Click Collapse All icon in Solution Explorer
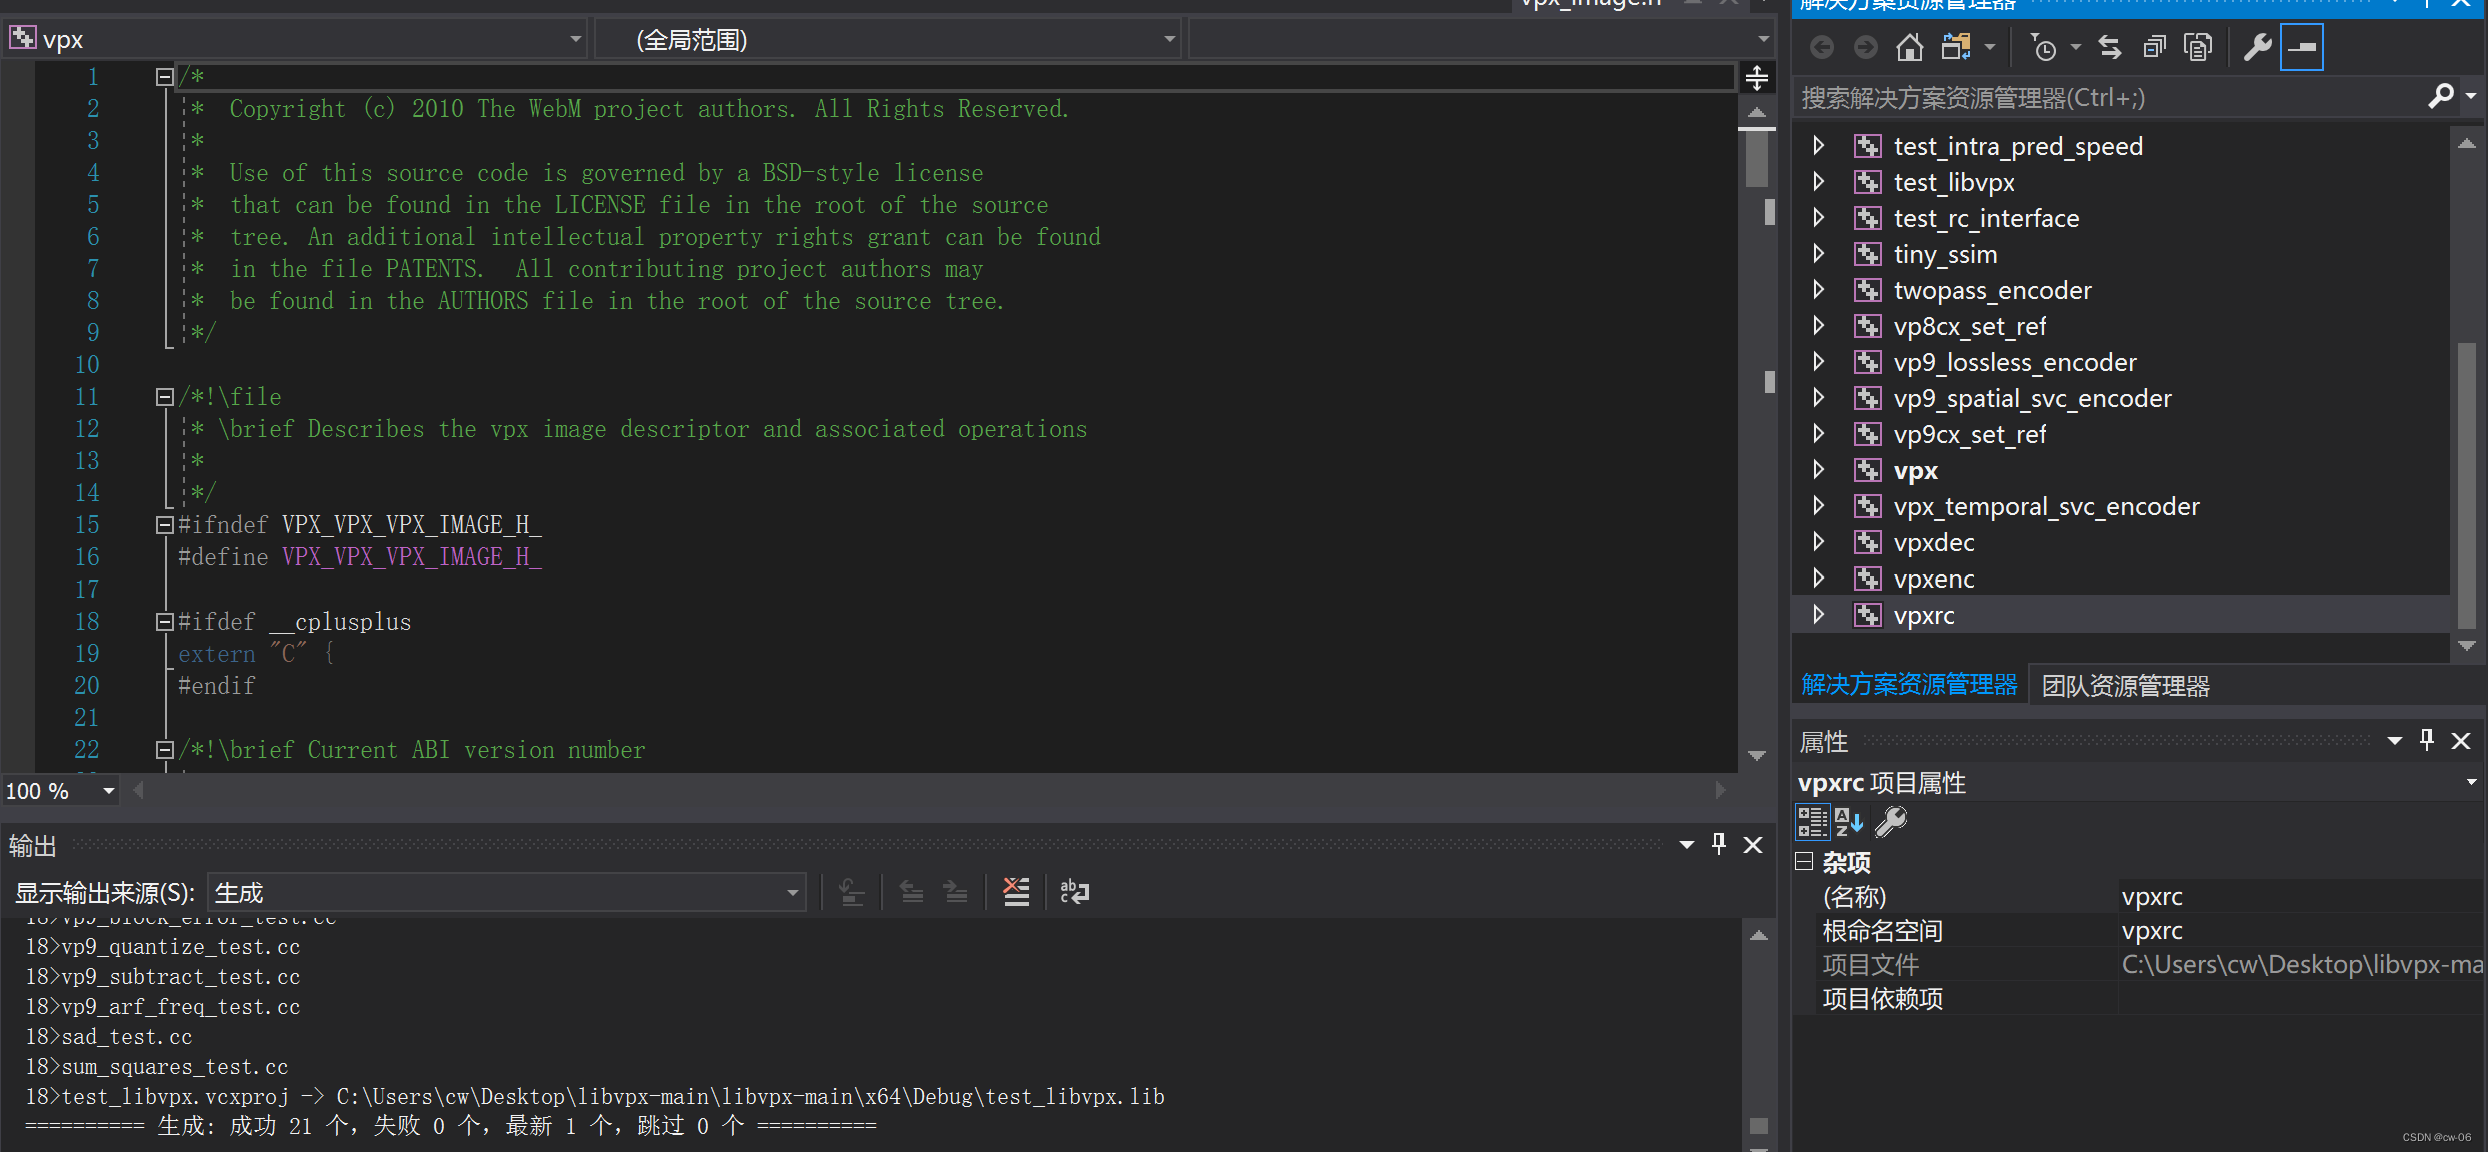This screenshot has width=2488, height=1152. (2154, 47)
